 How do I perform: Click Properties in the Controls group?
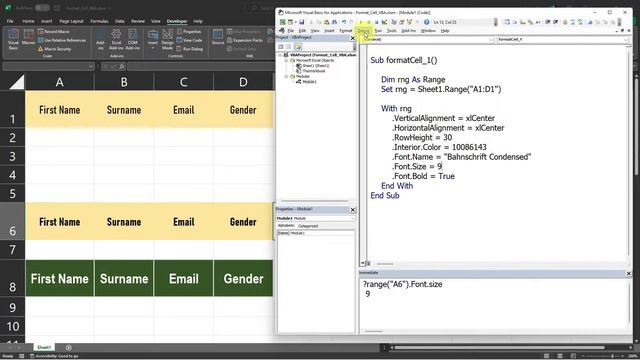pyautogui.click(x=189, y=31)
